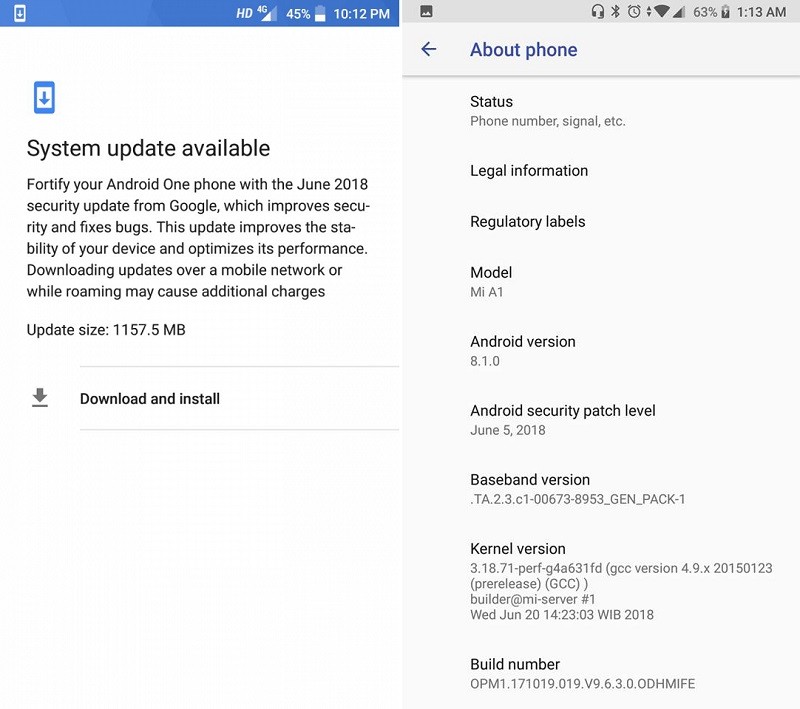Viewport: 800px width, 709px height.
Task: Tap the 63% battery percentage text
Action: pyautogui.click(x=705, y=12)
